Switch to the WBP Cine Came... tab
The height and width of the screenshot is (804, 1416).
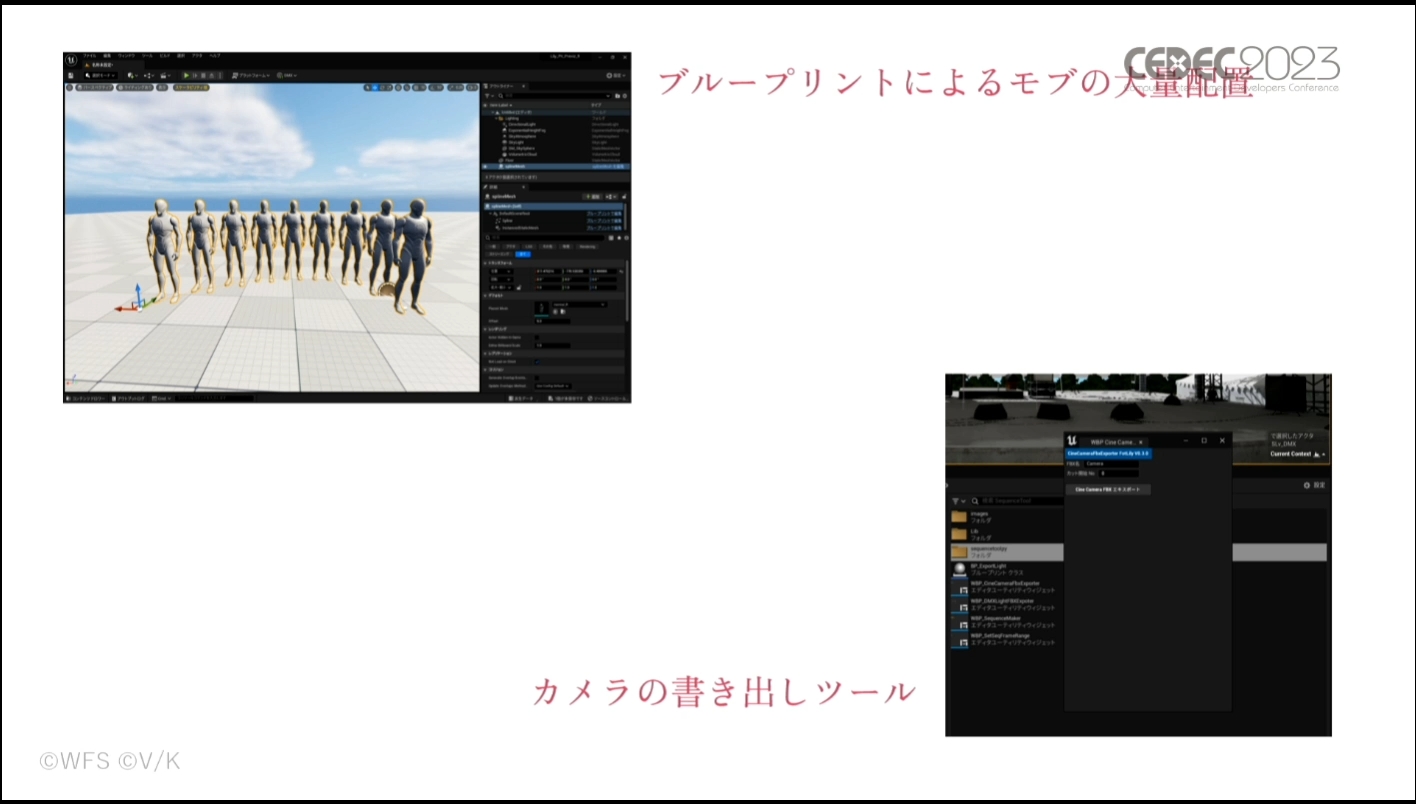(x=1112, y=442)
